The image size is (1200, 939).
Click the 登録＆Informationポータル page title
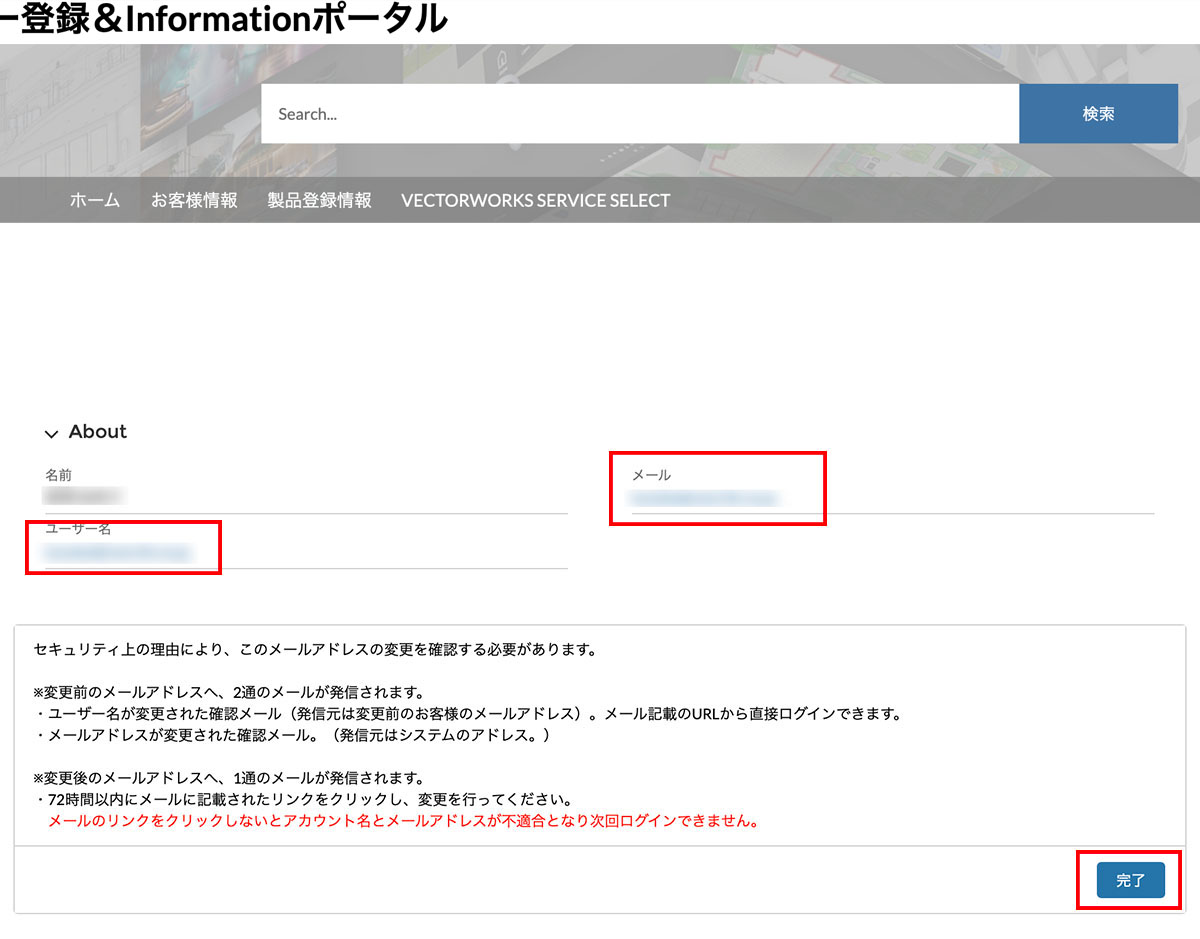tap(225, 18)
